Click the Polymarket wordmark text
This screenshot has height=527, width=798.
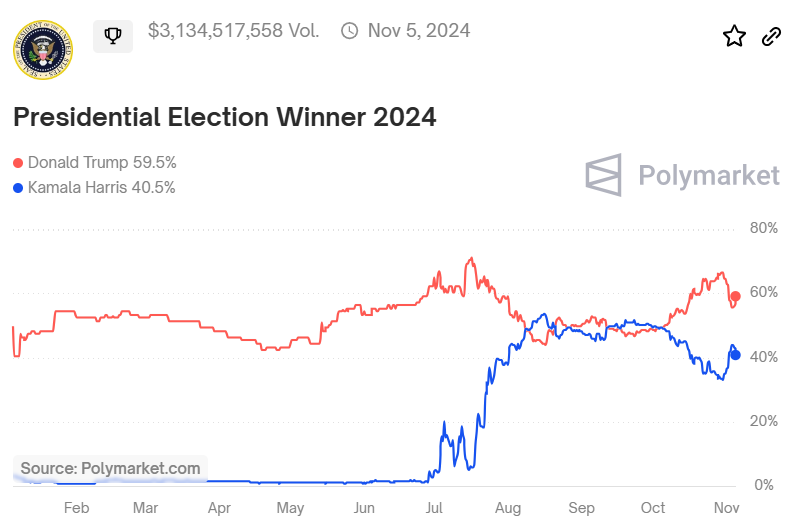click(x=708, y=177)
